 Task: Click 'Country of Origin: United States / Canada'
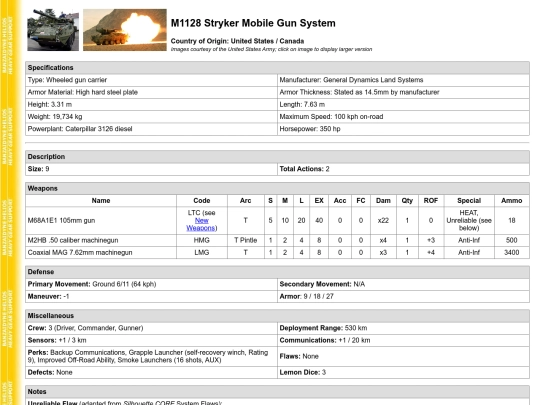click(x=237, y=41)
